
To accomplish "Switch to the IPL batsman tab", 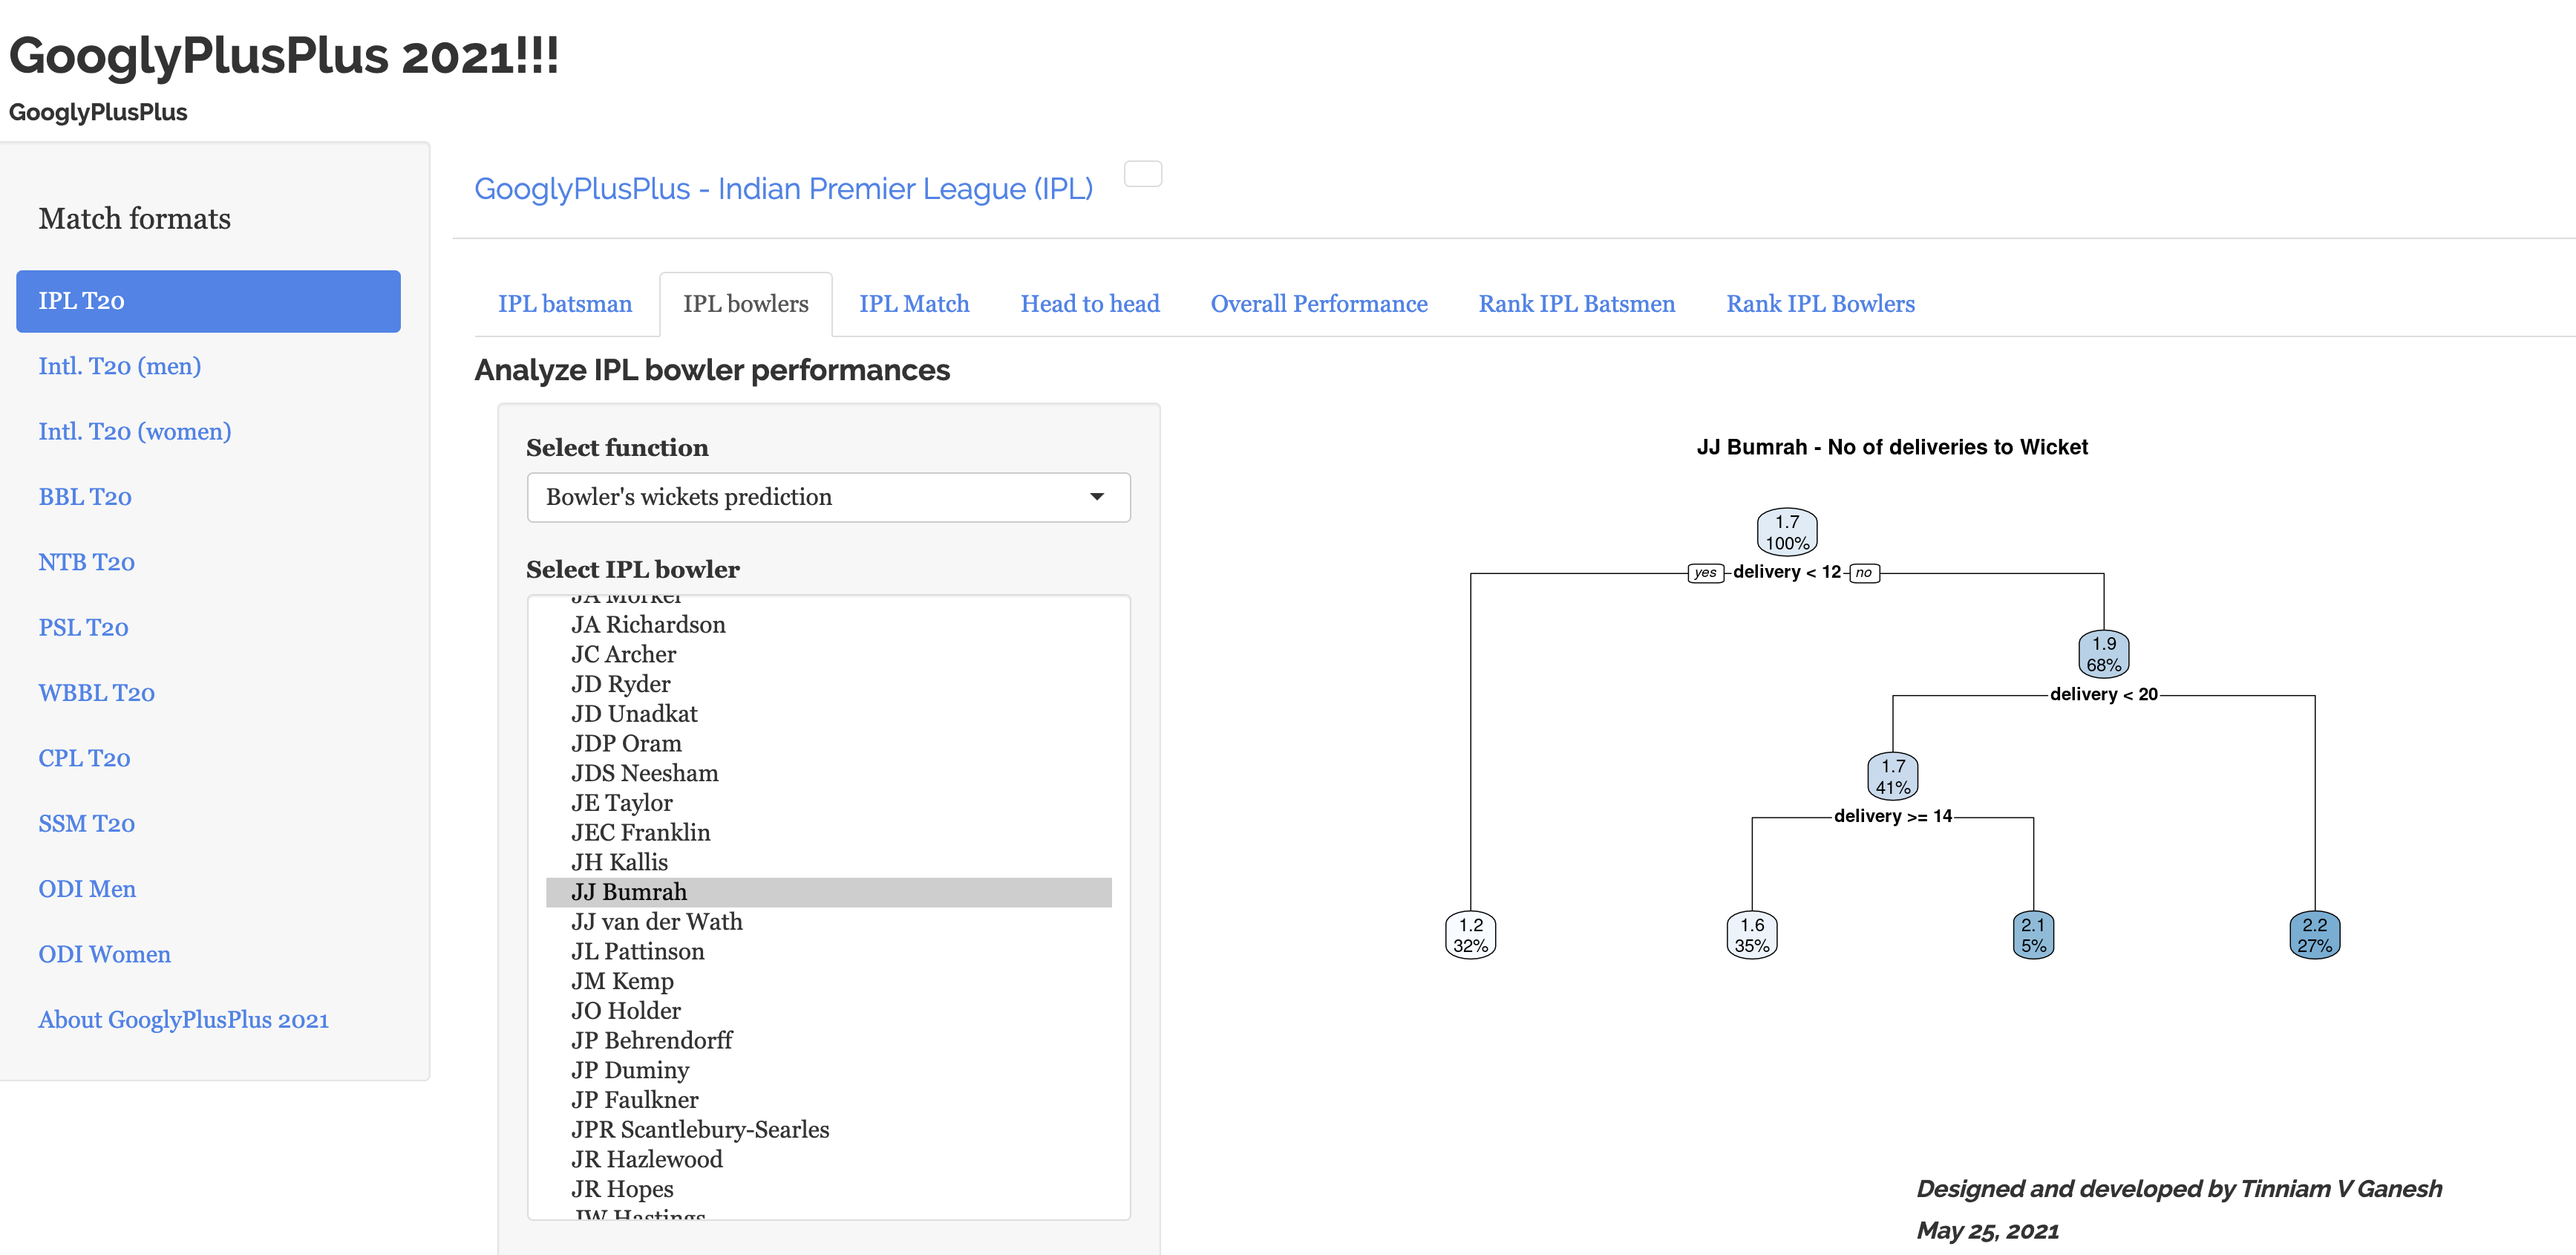I will point(565,304).
